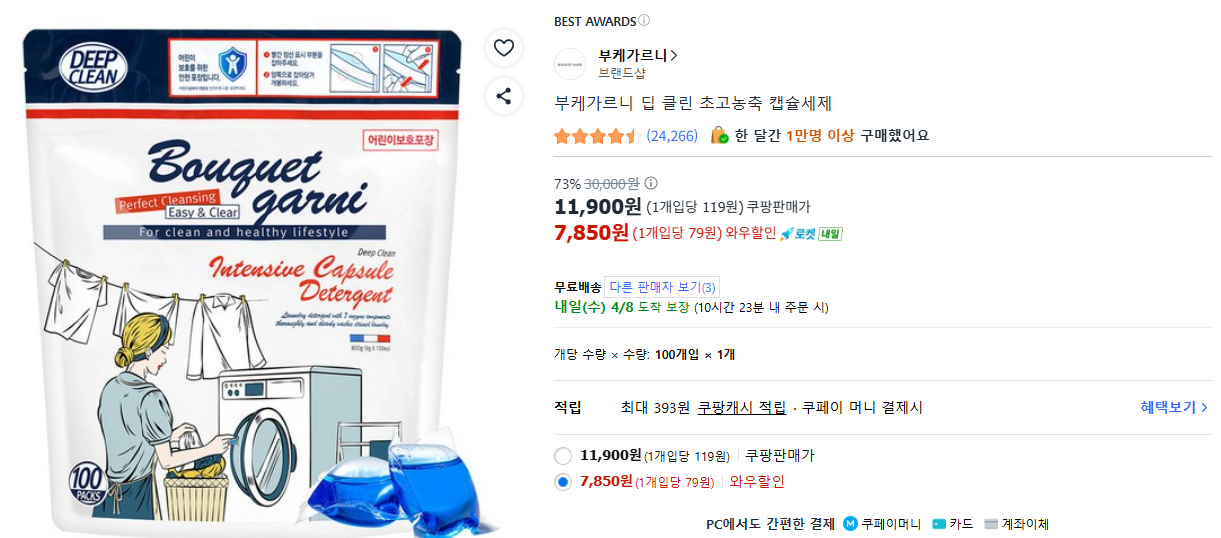Image resolution: width=1221 pixels, height=538 pixels.
Task: Click the BEST AWARDS info icon
Action: [644, 20]
